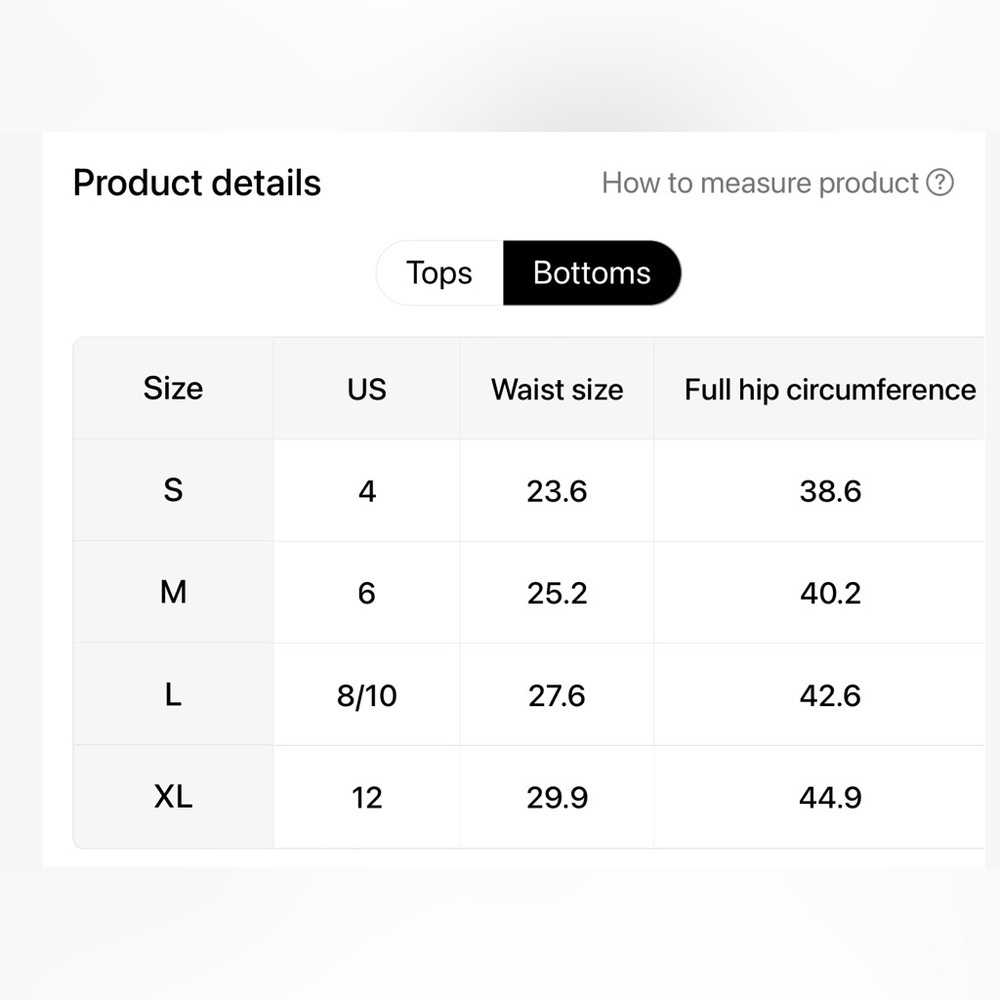Image resolution: width=1000 pixels, height=1000 pixels.
Task: Select the Bottoms tab
Action: click(592, 273)
